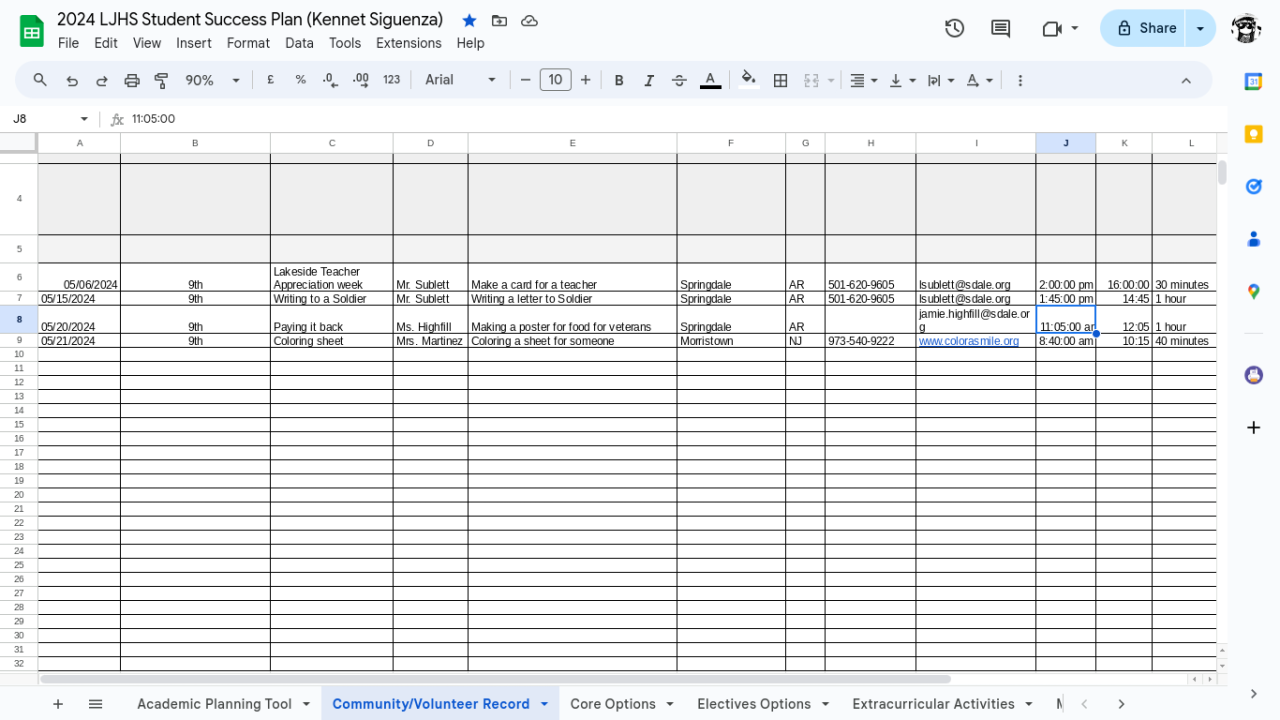The height and width of the screenshot is (720, 1280).
Task: Open the www.colorasmile.org link
Action: (x=968, y=341)
